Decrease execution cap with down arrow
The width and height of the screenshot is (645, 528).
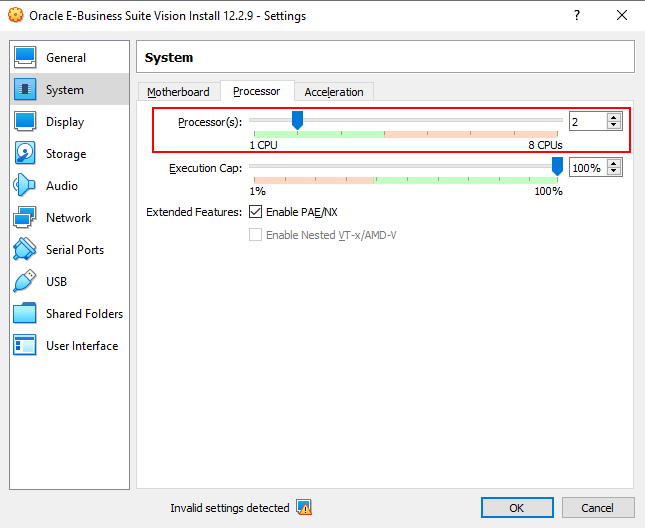[614, 172]
